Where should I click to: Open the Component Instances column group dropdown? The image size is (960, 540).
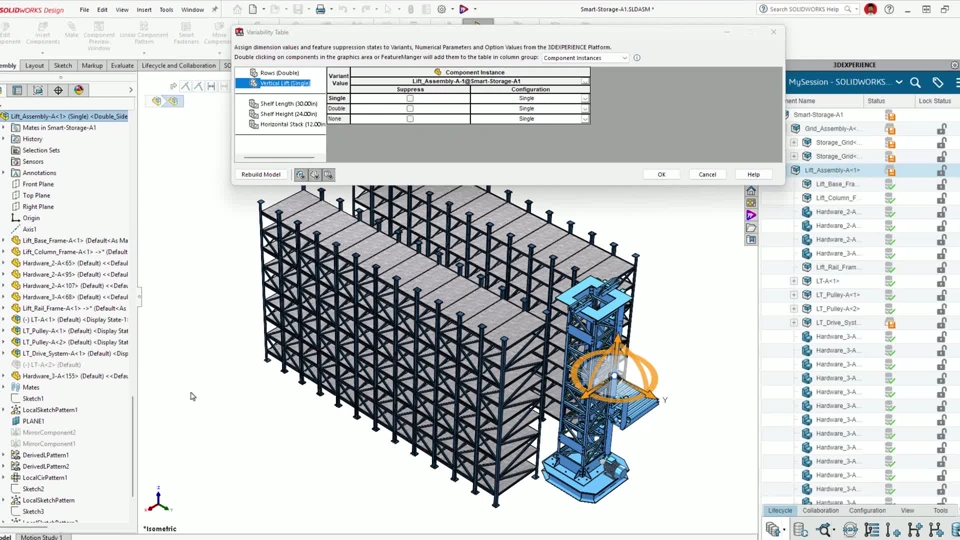(x=585, y=58)
